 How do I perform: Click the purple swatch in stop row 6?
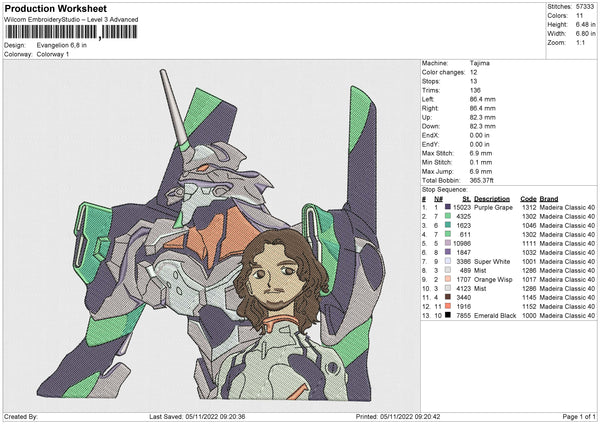click(448, 252)
